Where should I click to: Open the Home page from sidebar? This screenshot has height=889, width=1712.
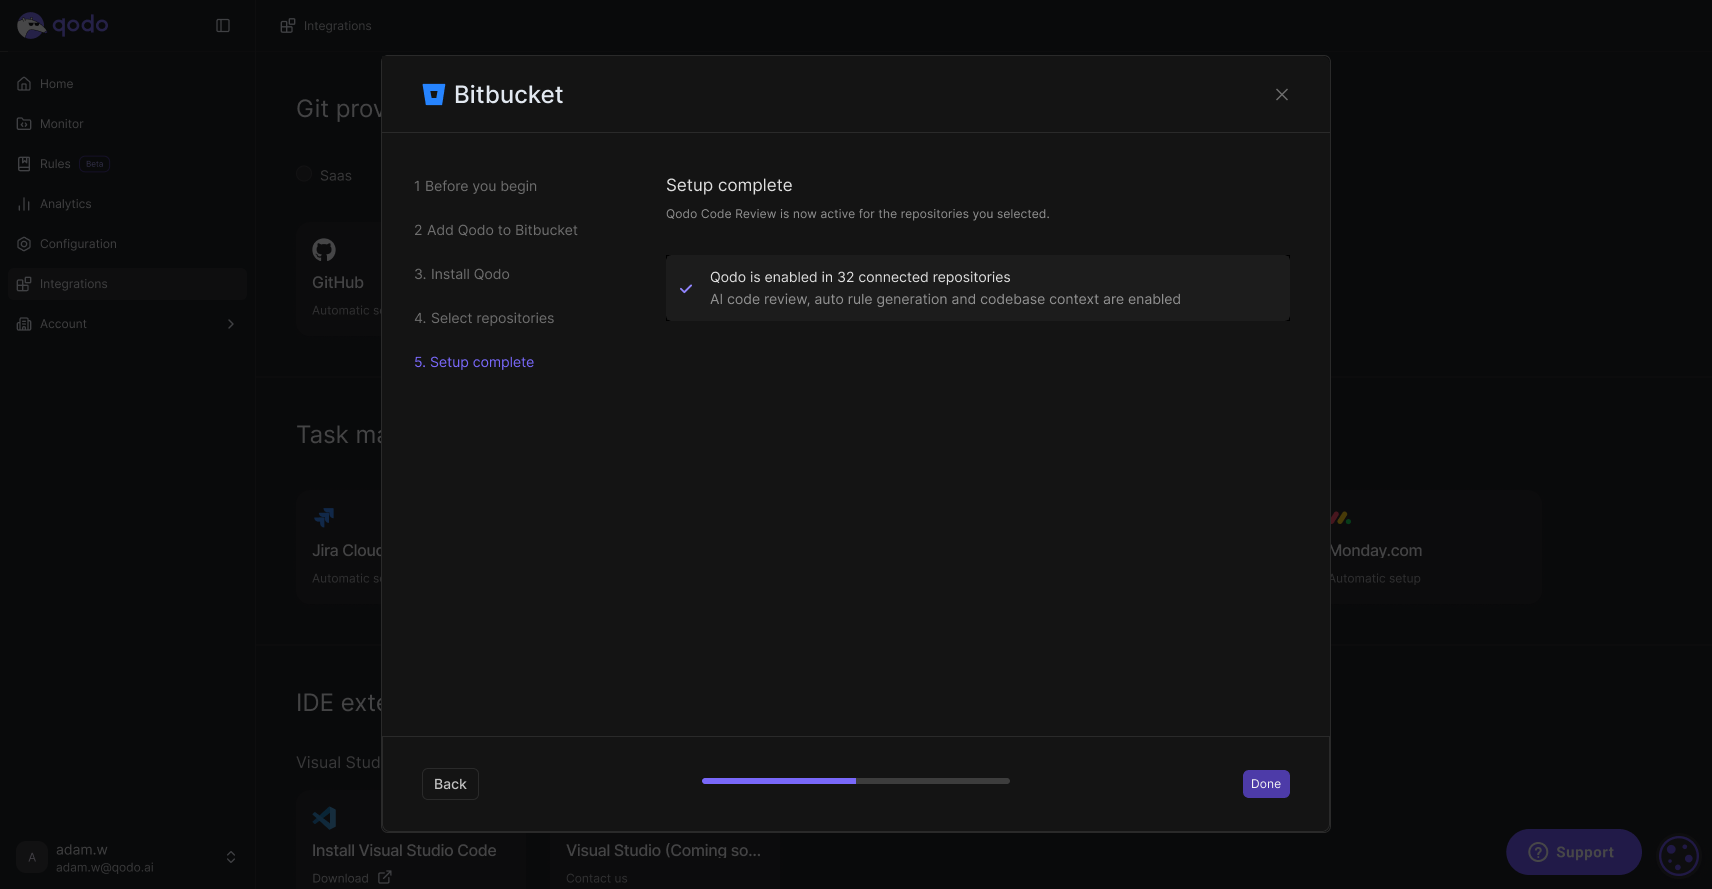[127, 84]
